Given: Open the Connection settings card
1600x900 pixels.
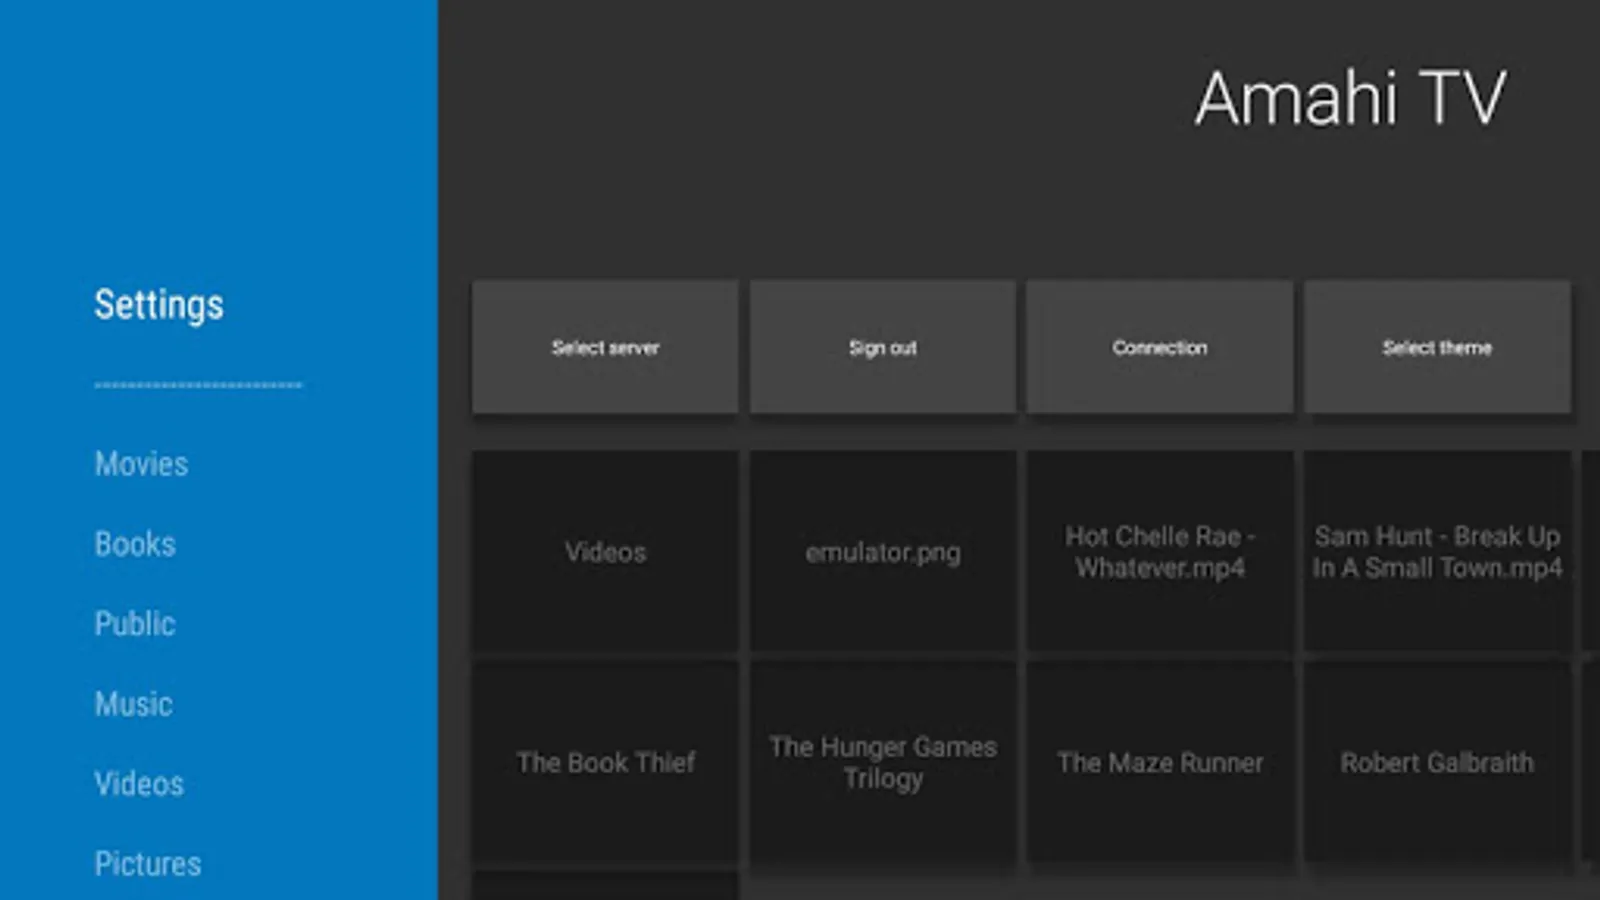Looking at the screenshot, I should pos(1160,347).
